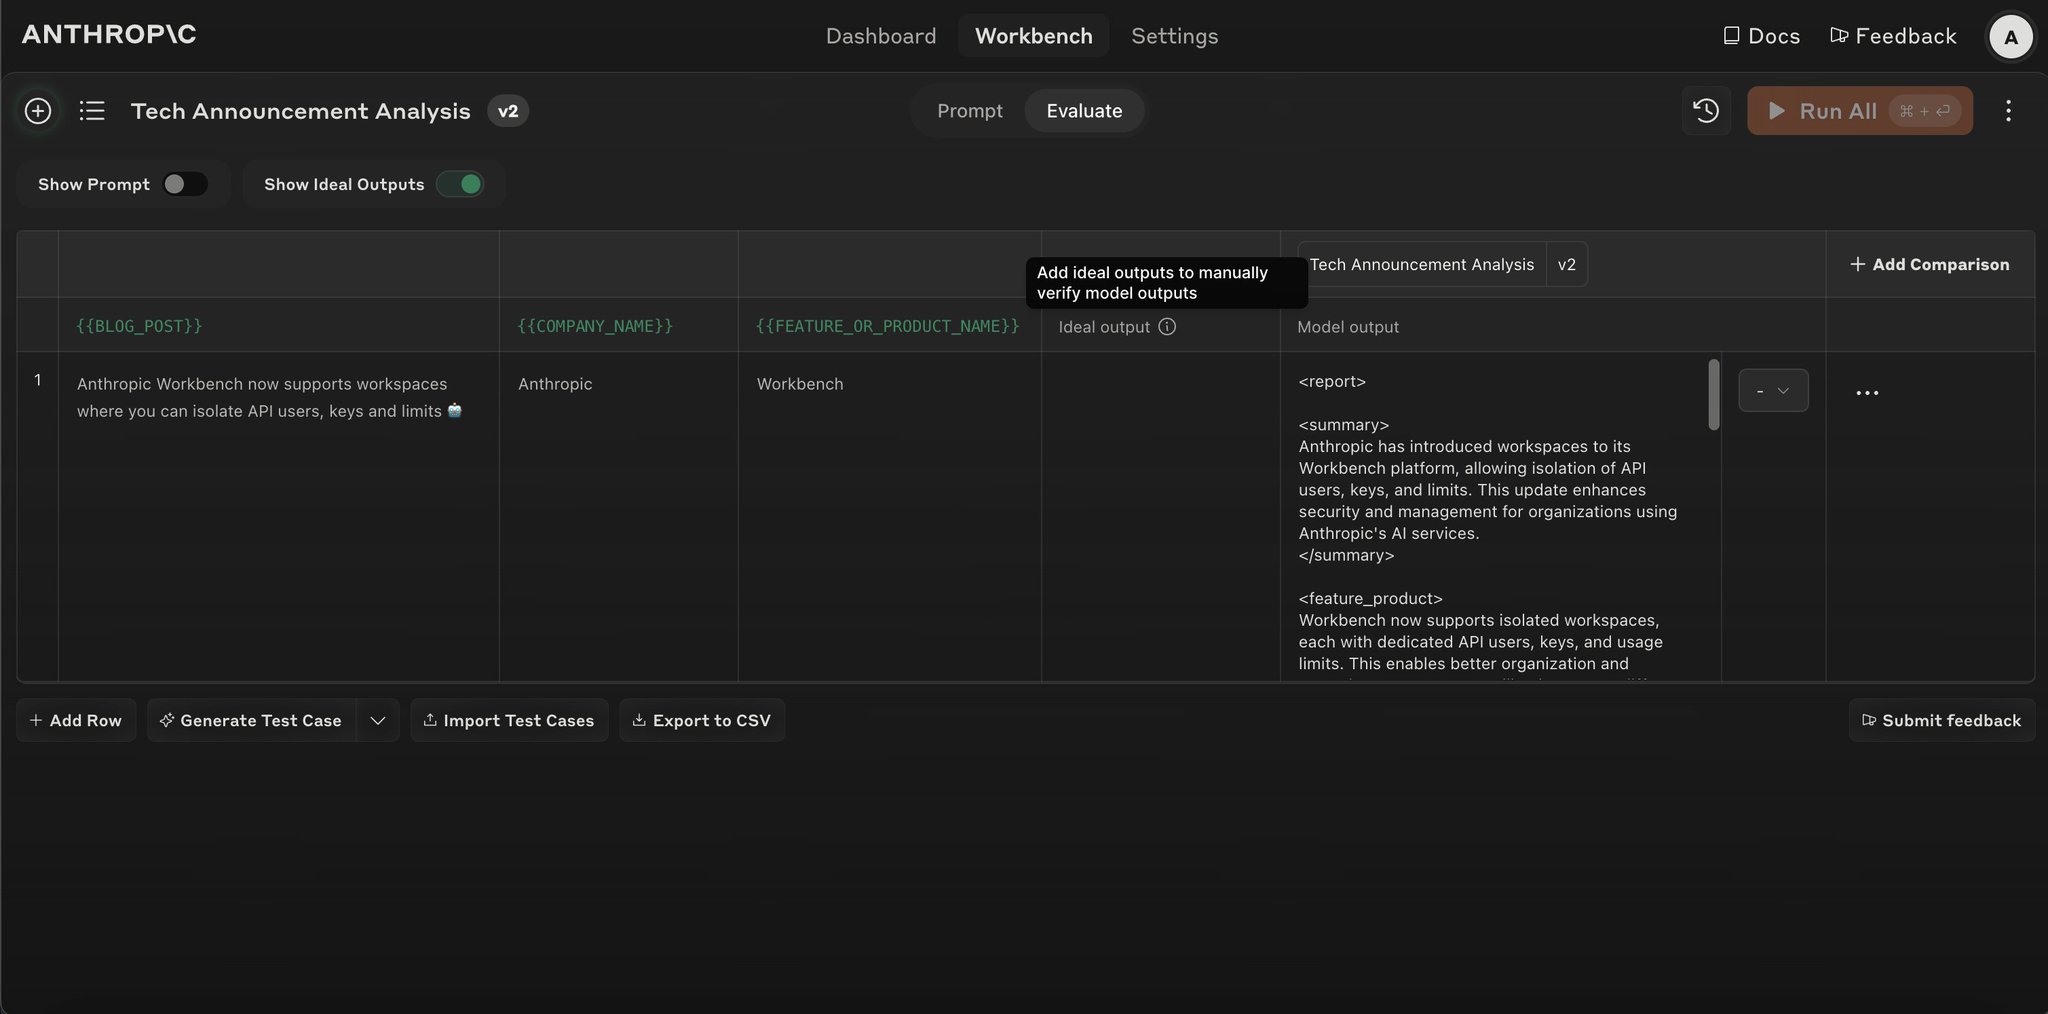Open the version history clock icon

click(1706, 111)
